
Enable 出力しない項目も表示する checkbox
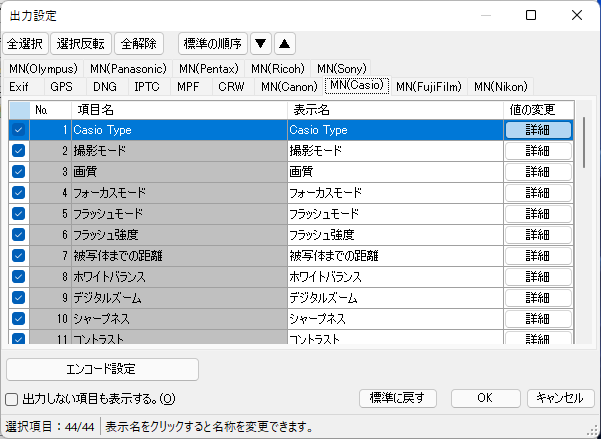coord(12,399)
